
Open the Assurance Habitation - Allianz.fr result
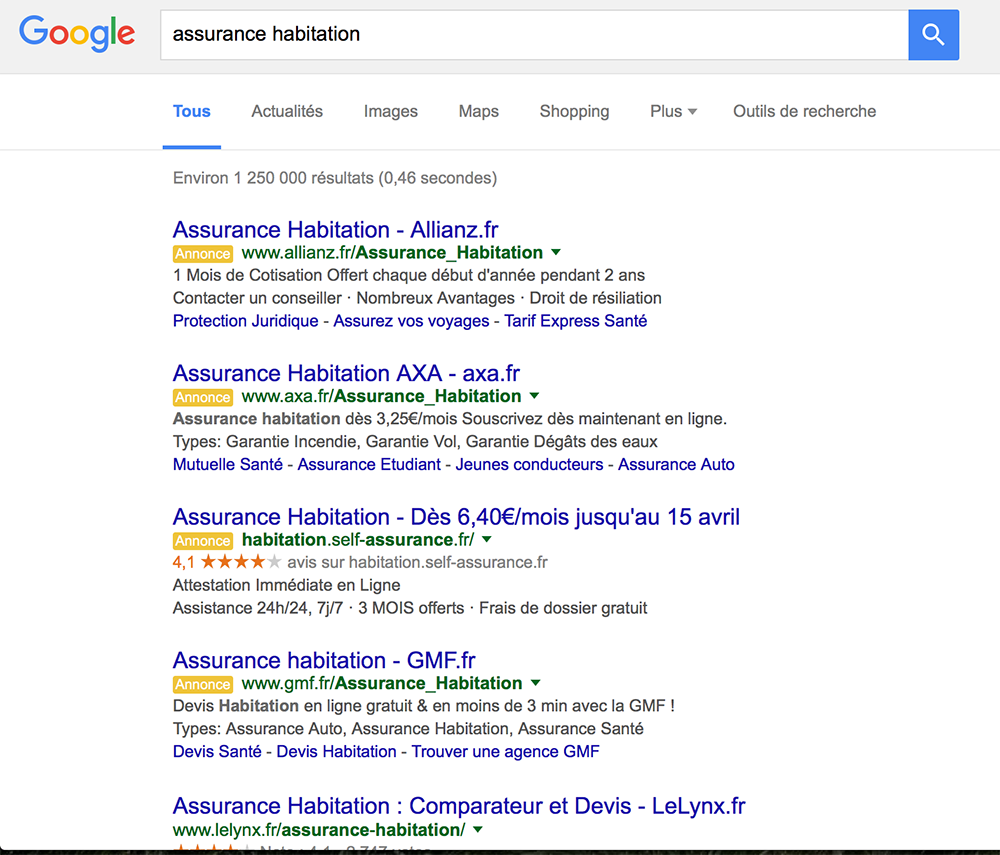[x=335, y=230]
